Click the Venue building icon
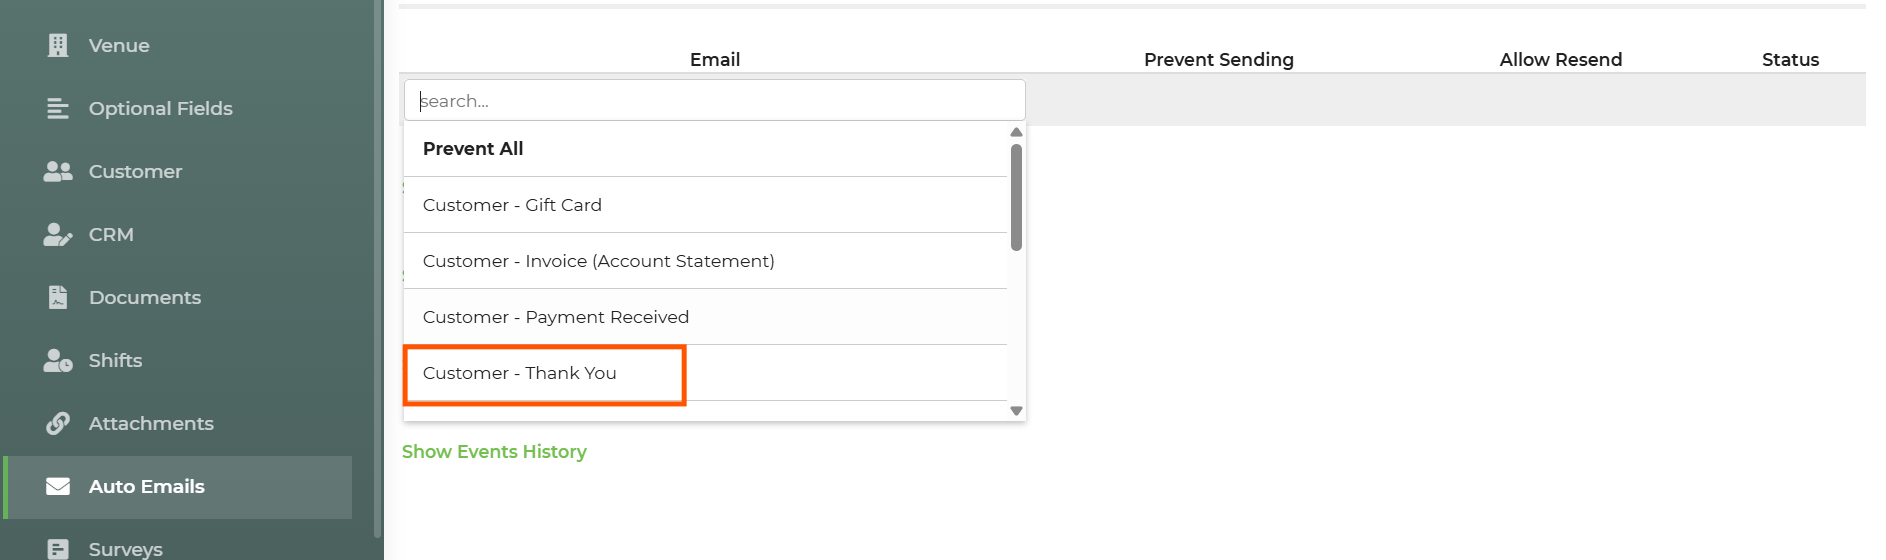The height and width of the screenshot is (560, 1886). pyautogui.click(x=58, y=45)
